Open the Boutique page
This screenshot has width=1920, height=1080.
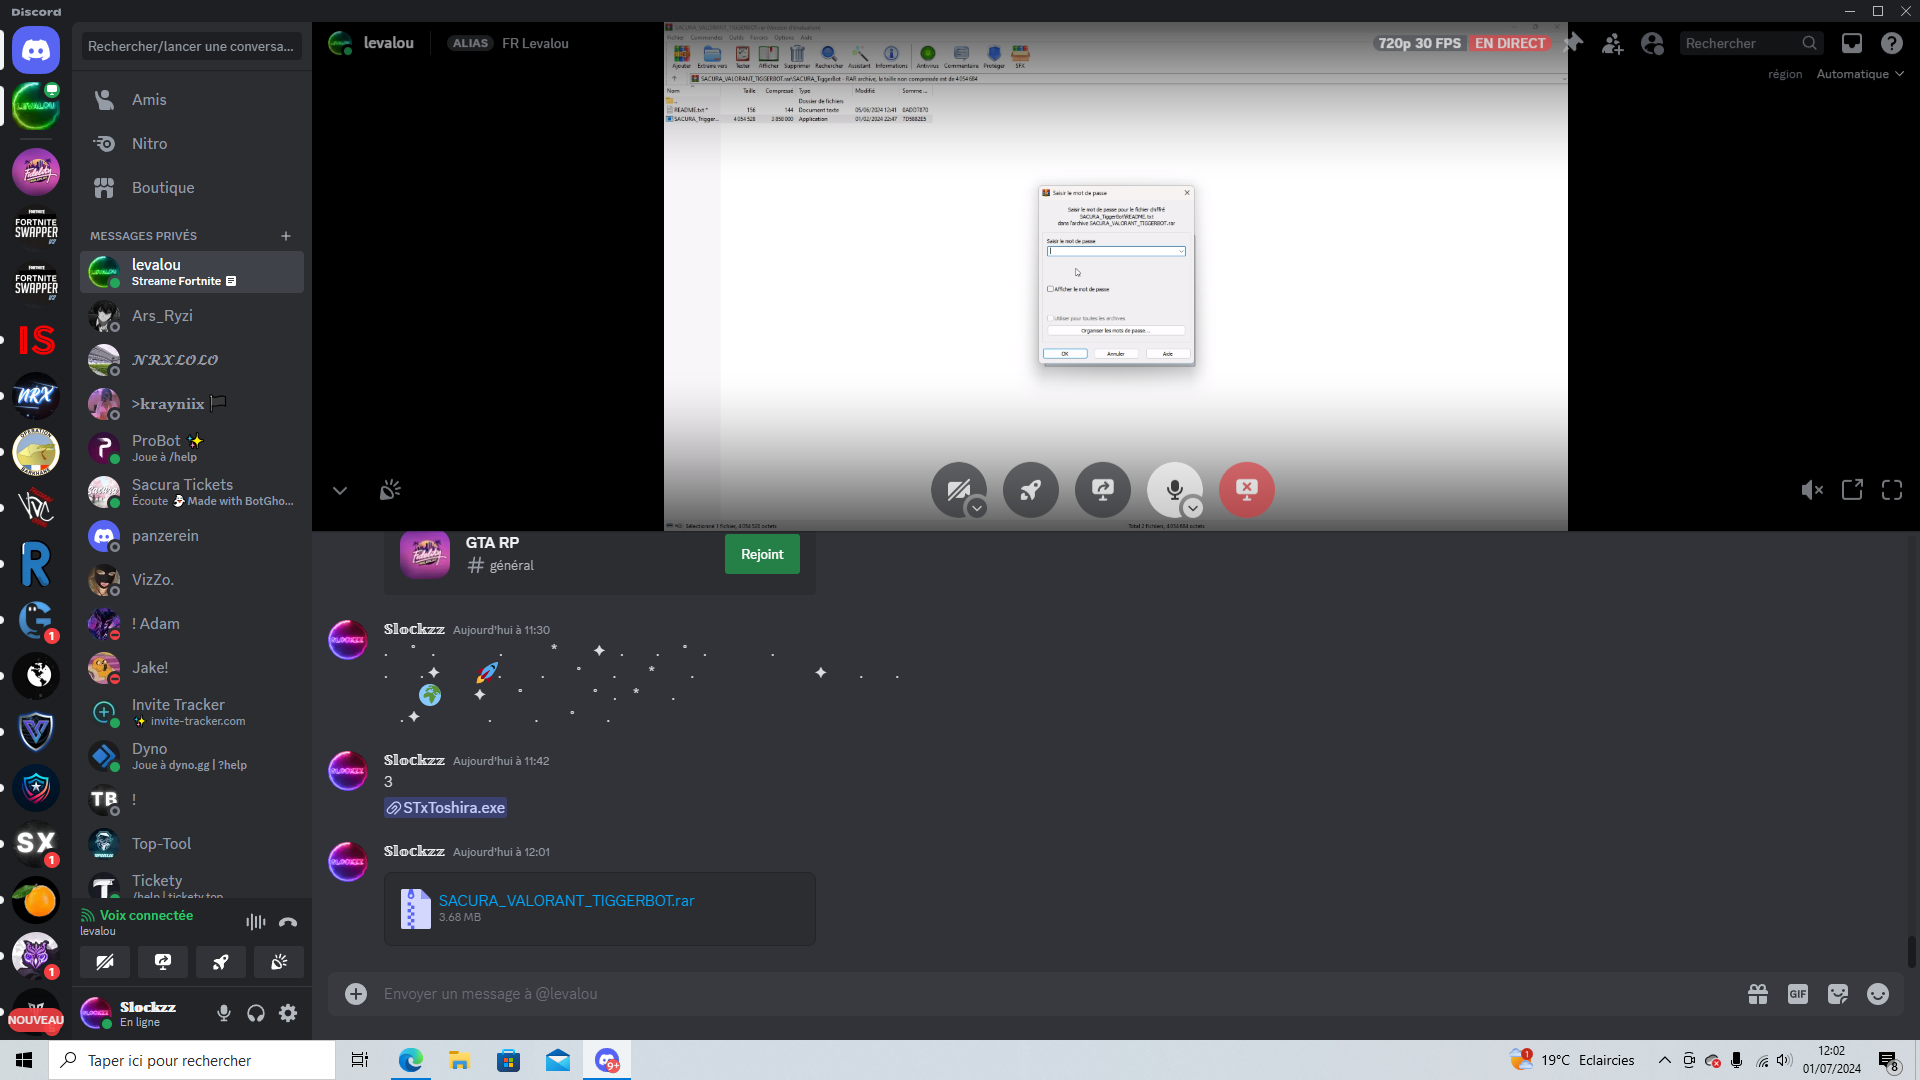(x=192, y=188)
